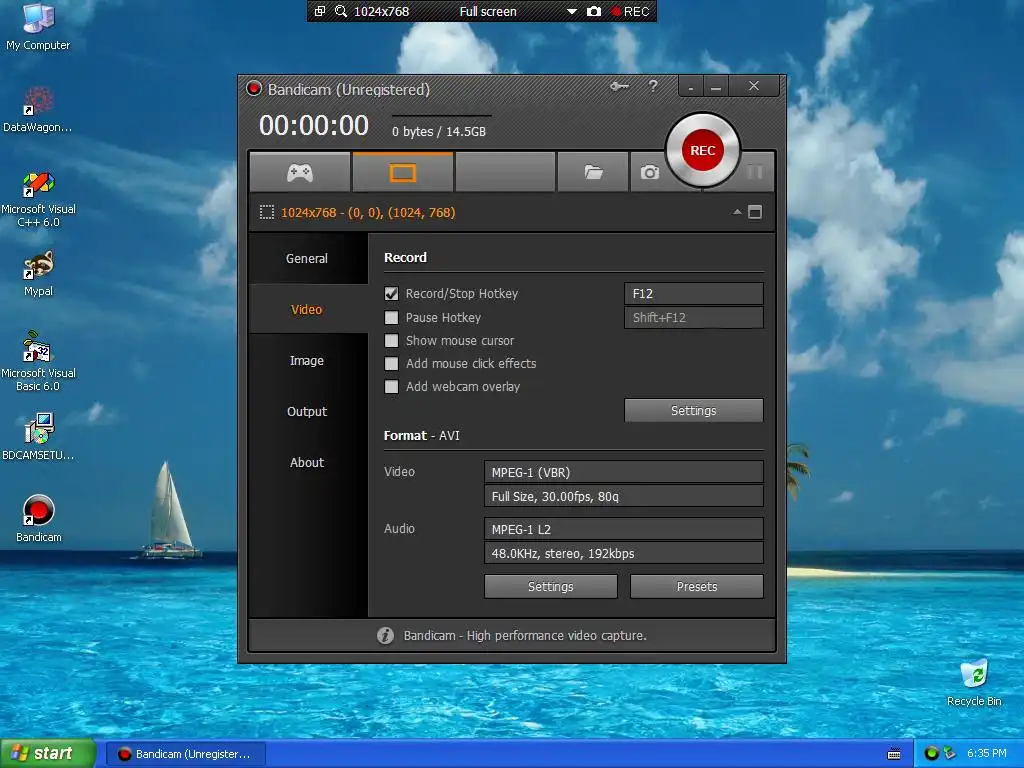Click the MPEG-1 (VBR) video codec field
Screen dimensions: 1024x768
(624, 472)
